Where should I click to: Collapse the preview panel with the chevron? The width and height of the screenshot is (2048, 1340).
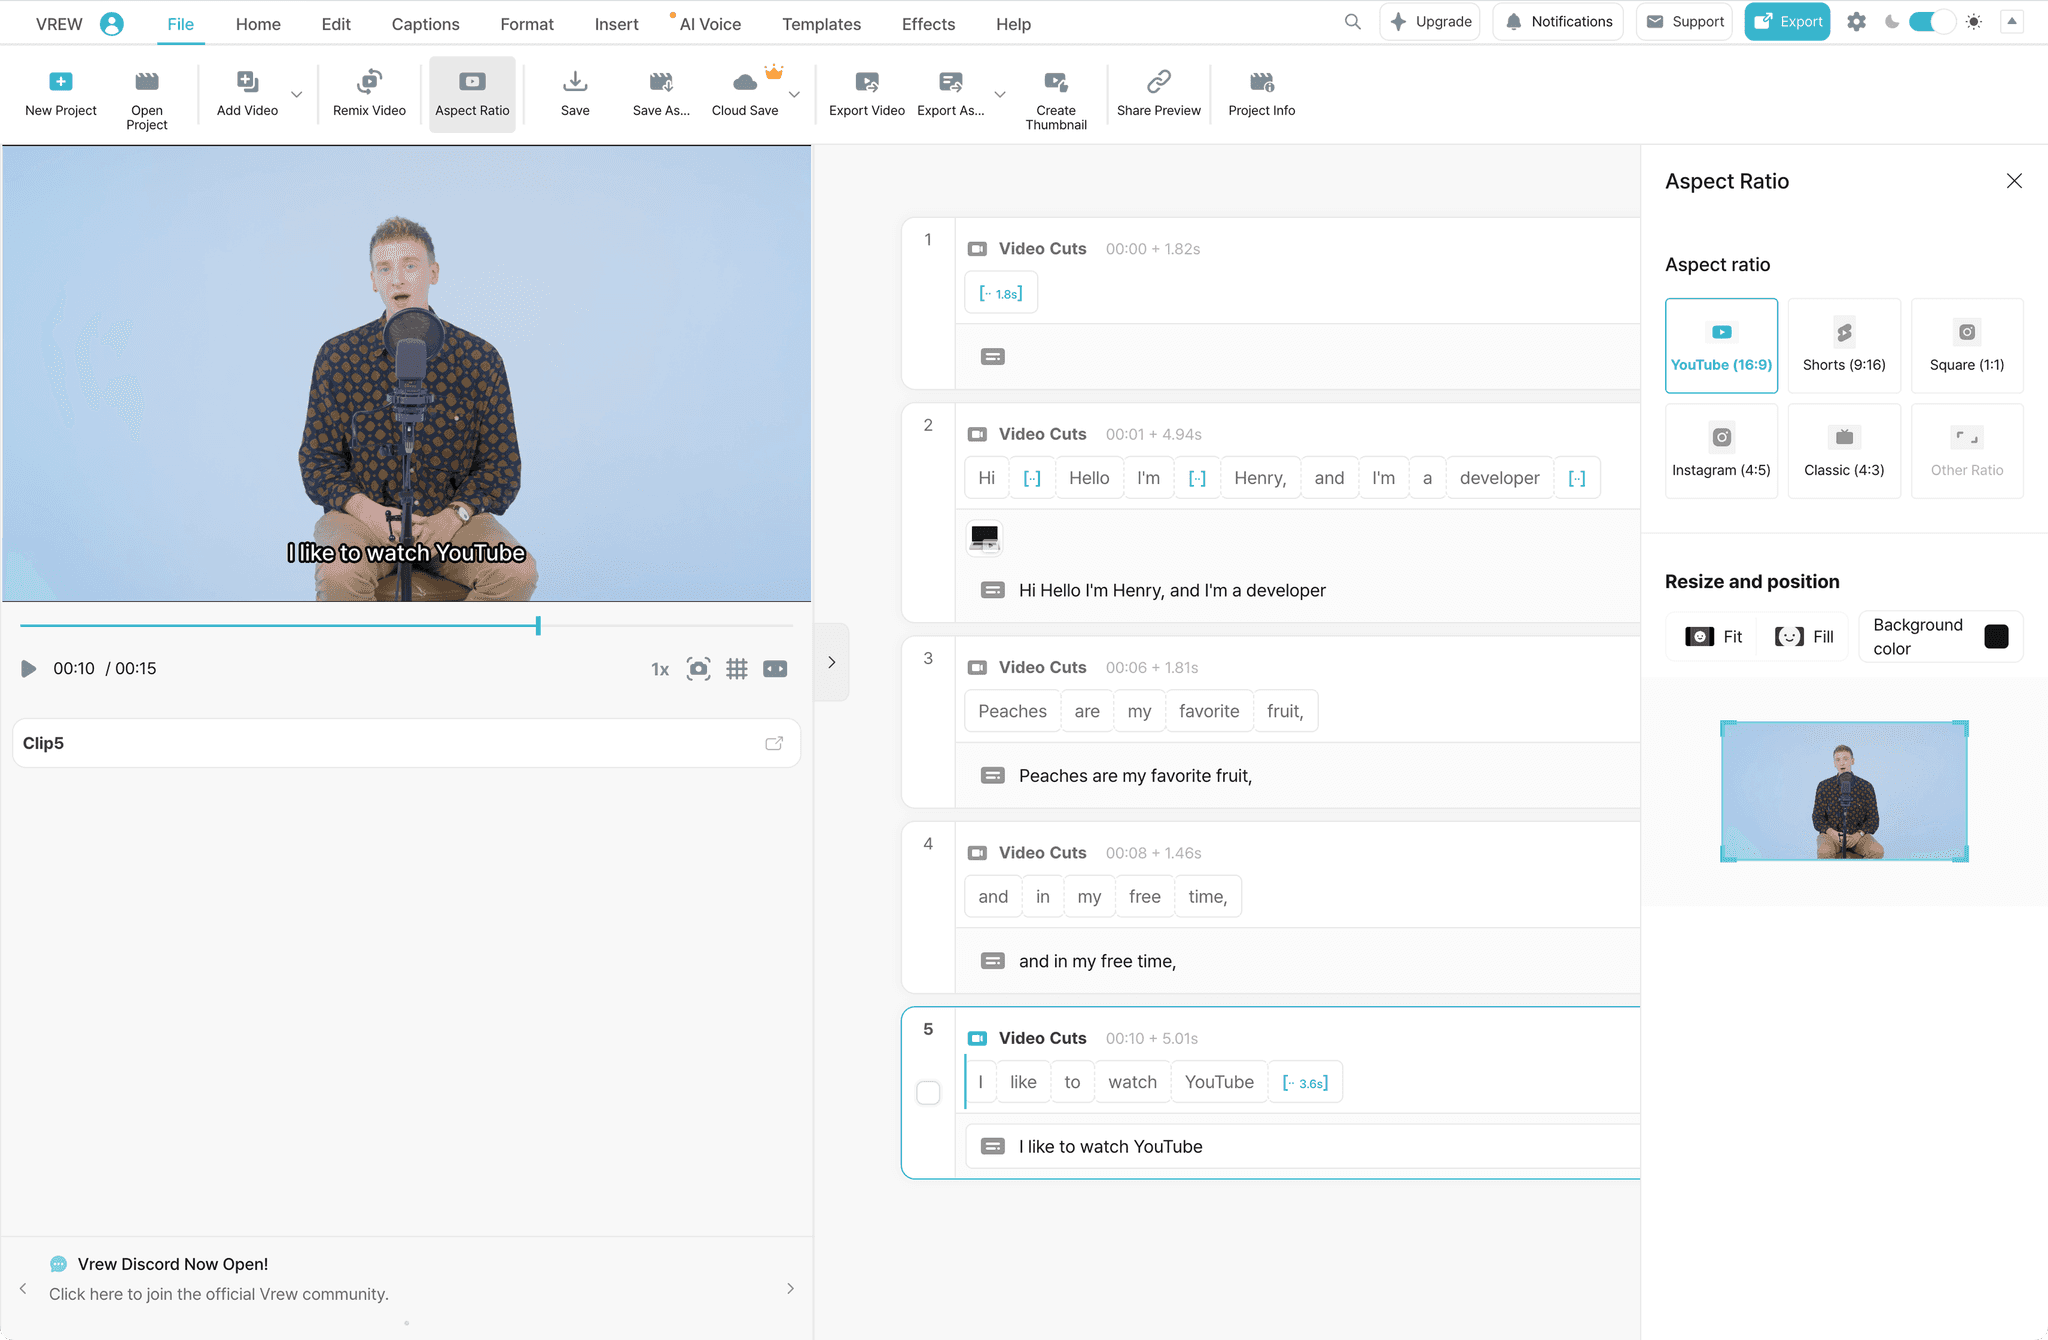tap(831, 662)
